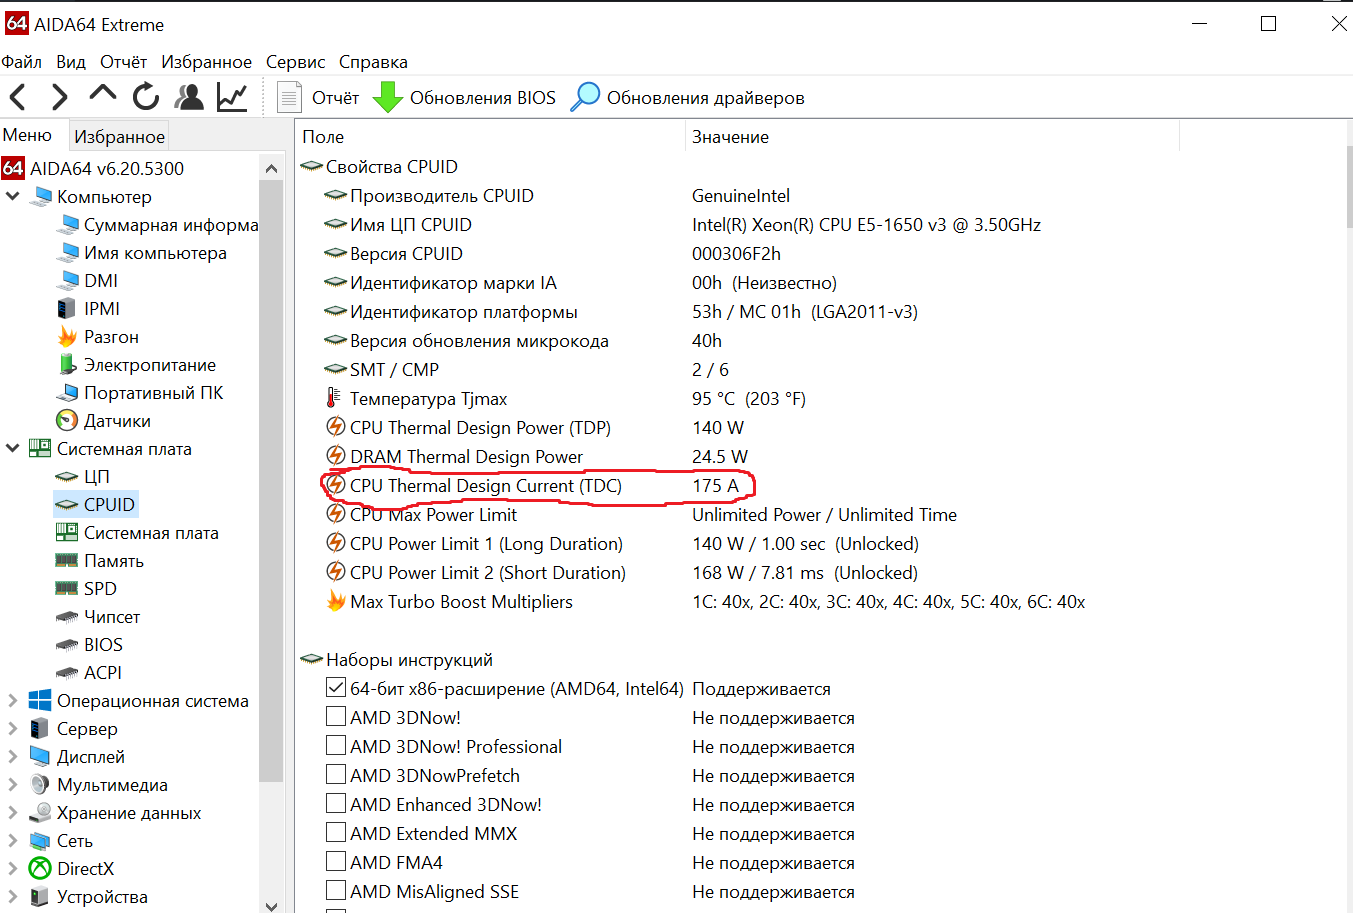
Task: Open the Отчёт menu in menu bar
Action: pyautogui.click(x=123, y=62)
